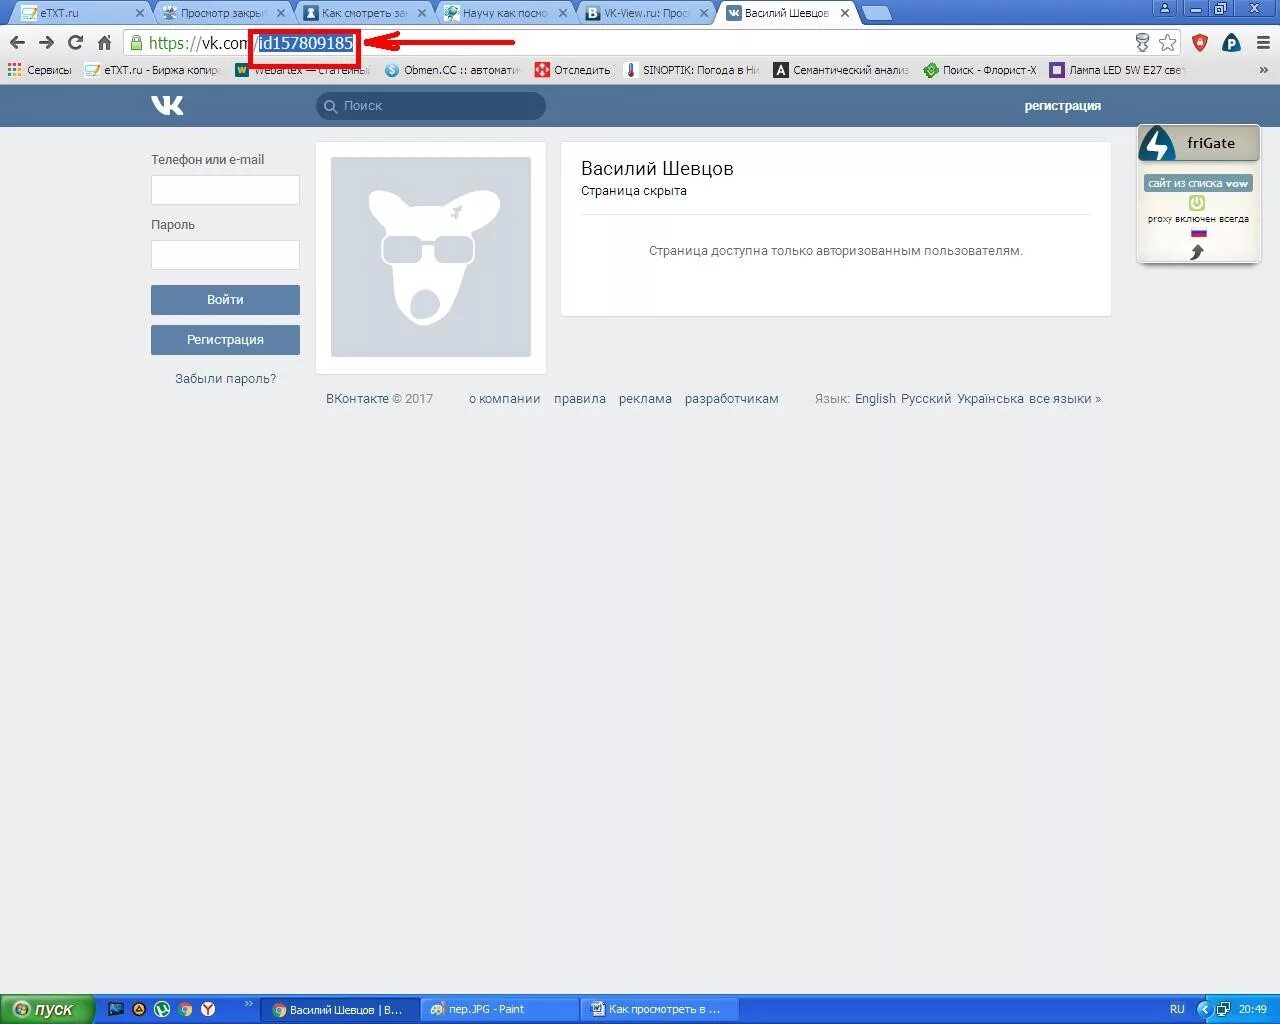Open the blue P extension icon

tap(1231, 43)
